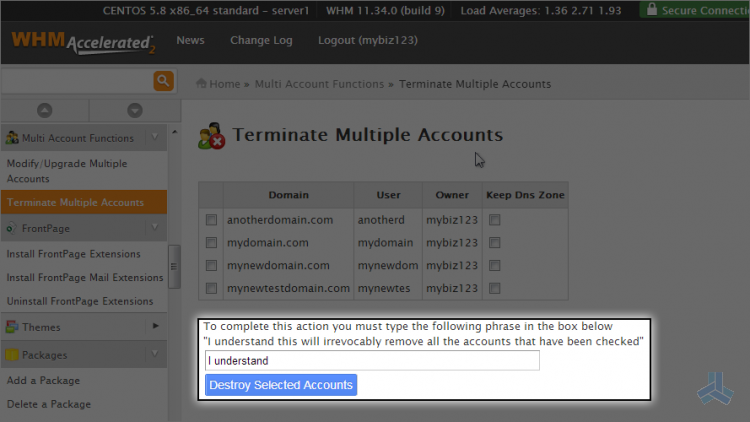Click the Owner column header
This screenshot has height=422, width=750.
click(x=452, y=195)
